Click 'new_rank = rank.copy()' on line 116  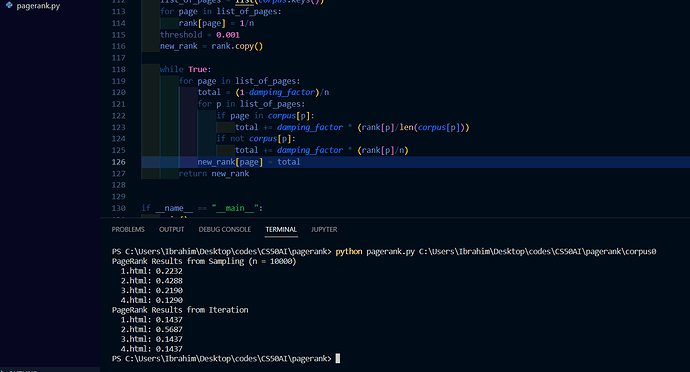[211, 46]
